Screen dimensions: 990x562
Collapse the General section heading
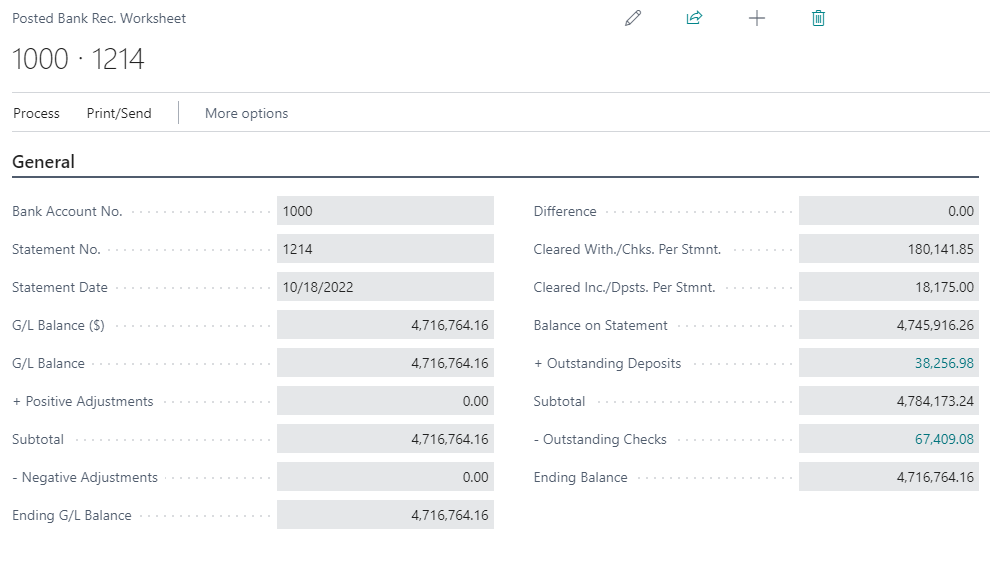coord(43,162)
